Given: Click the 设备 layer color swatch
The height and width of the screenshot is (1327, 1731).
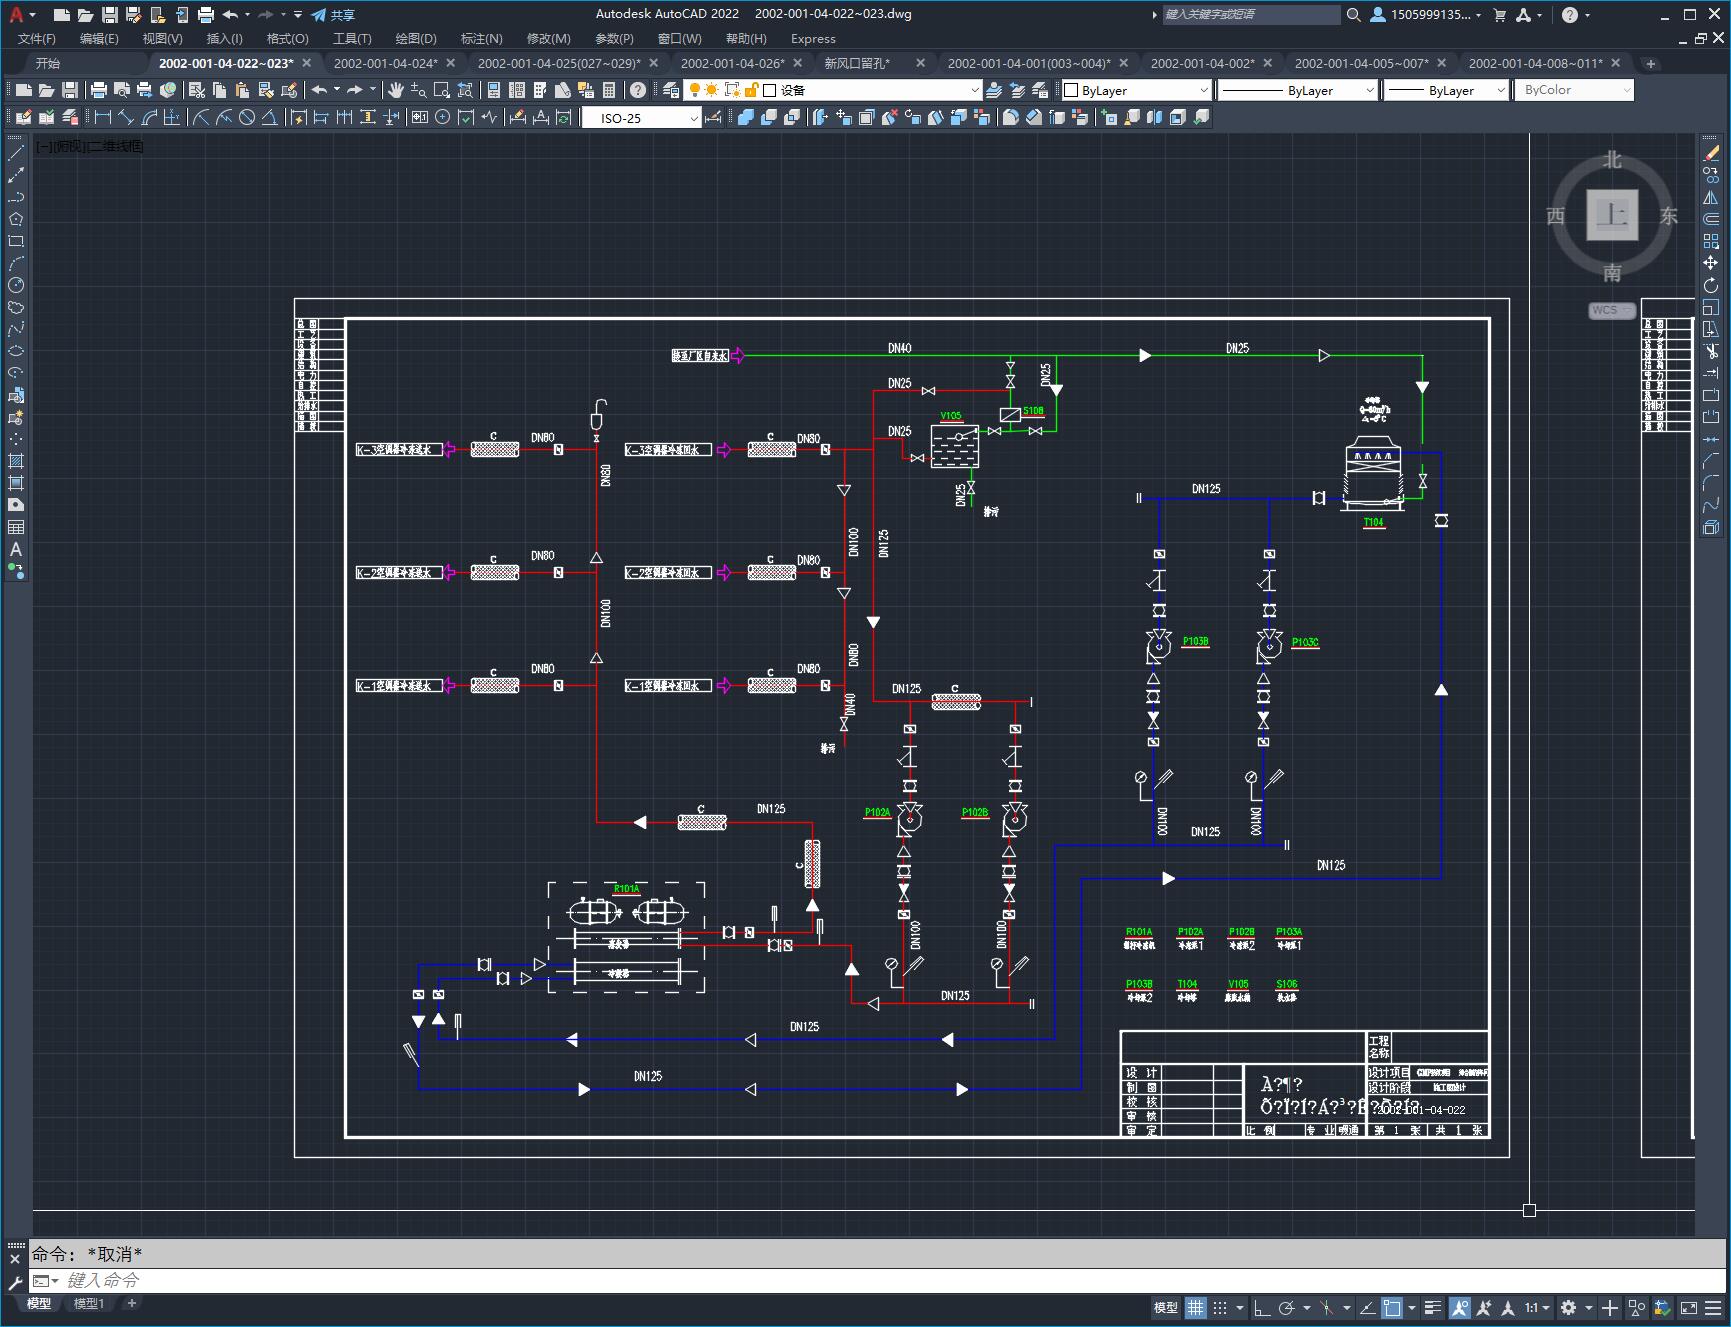Looking at the screenshot, I should pos(770,90).
